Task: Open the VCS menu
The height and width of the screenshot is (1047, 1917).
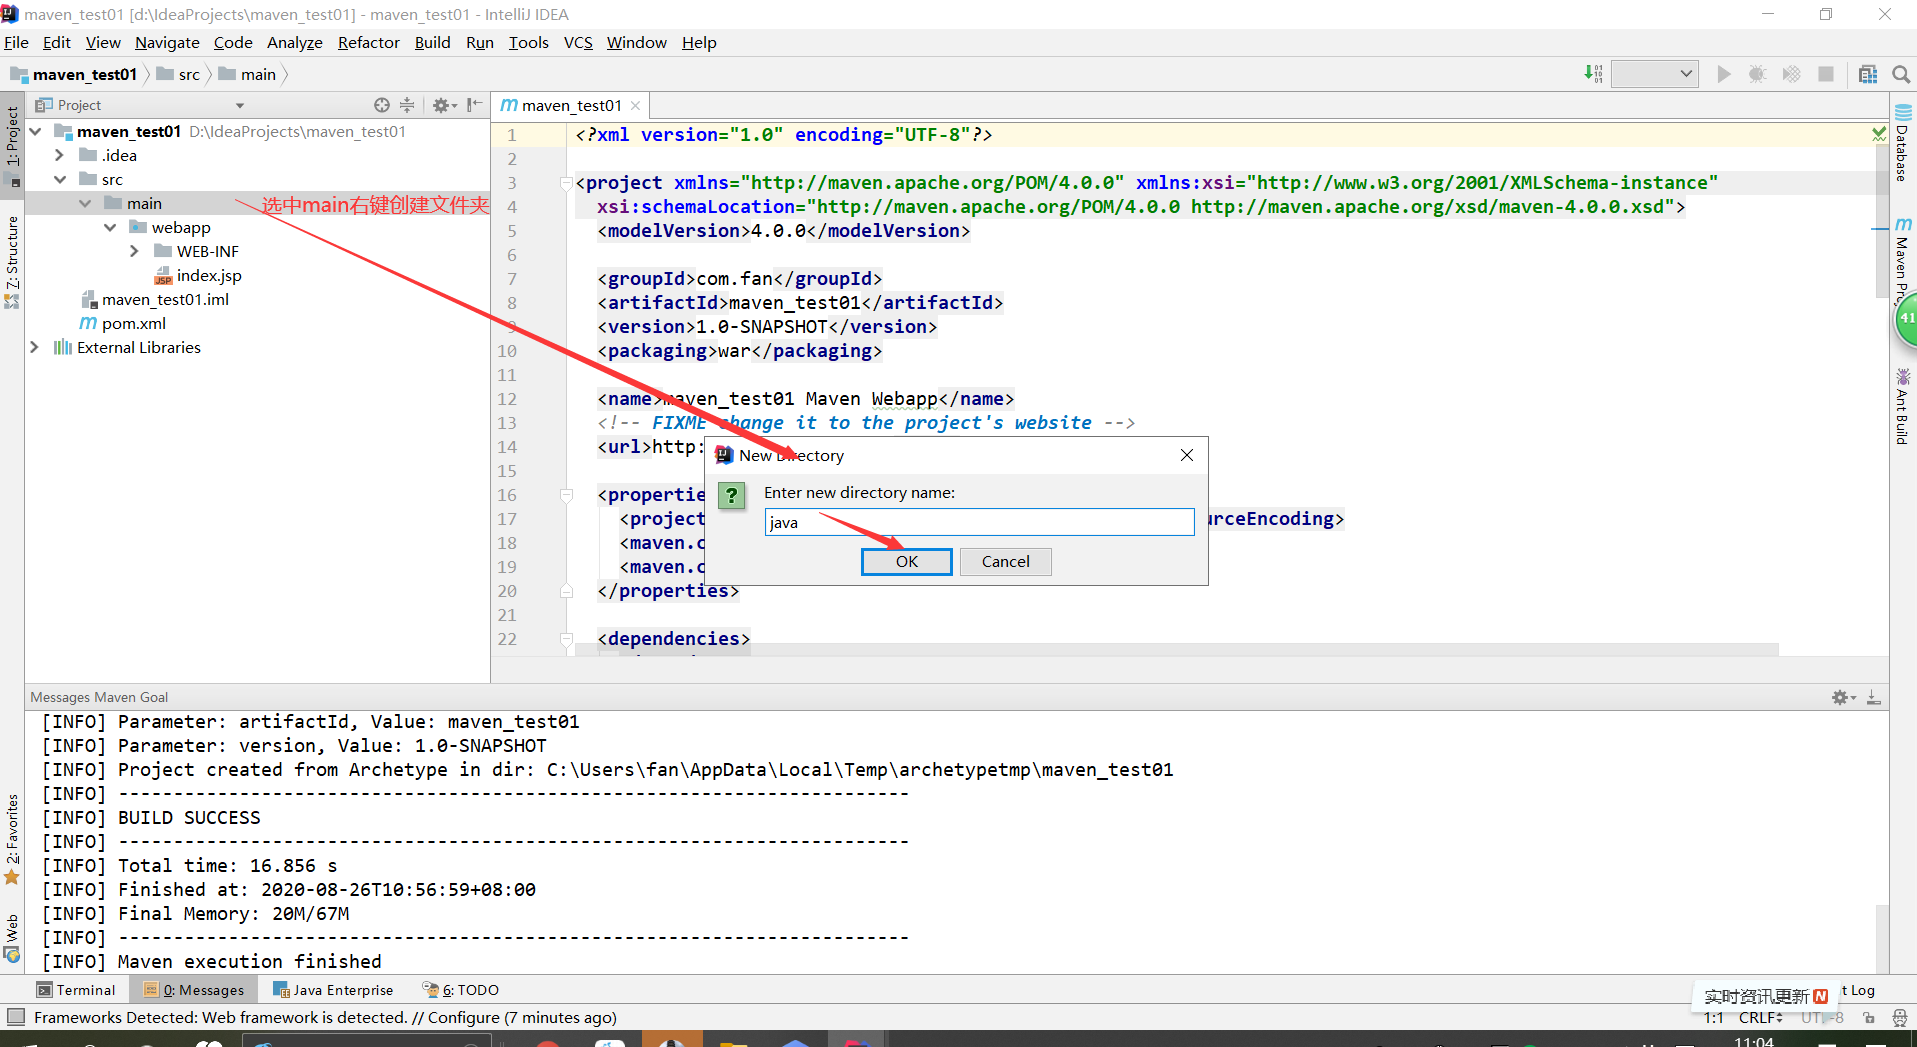Action: [578, 42]
